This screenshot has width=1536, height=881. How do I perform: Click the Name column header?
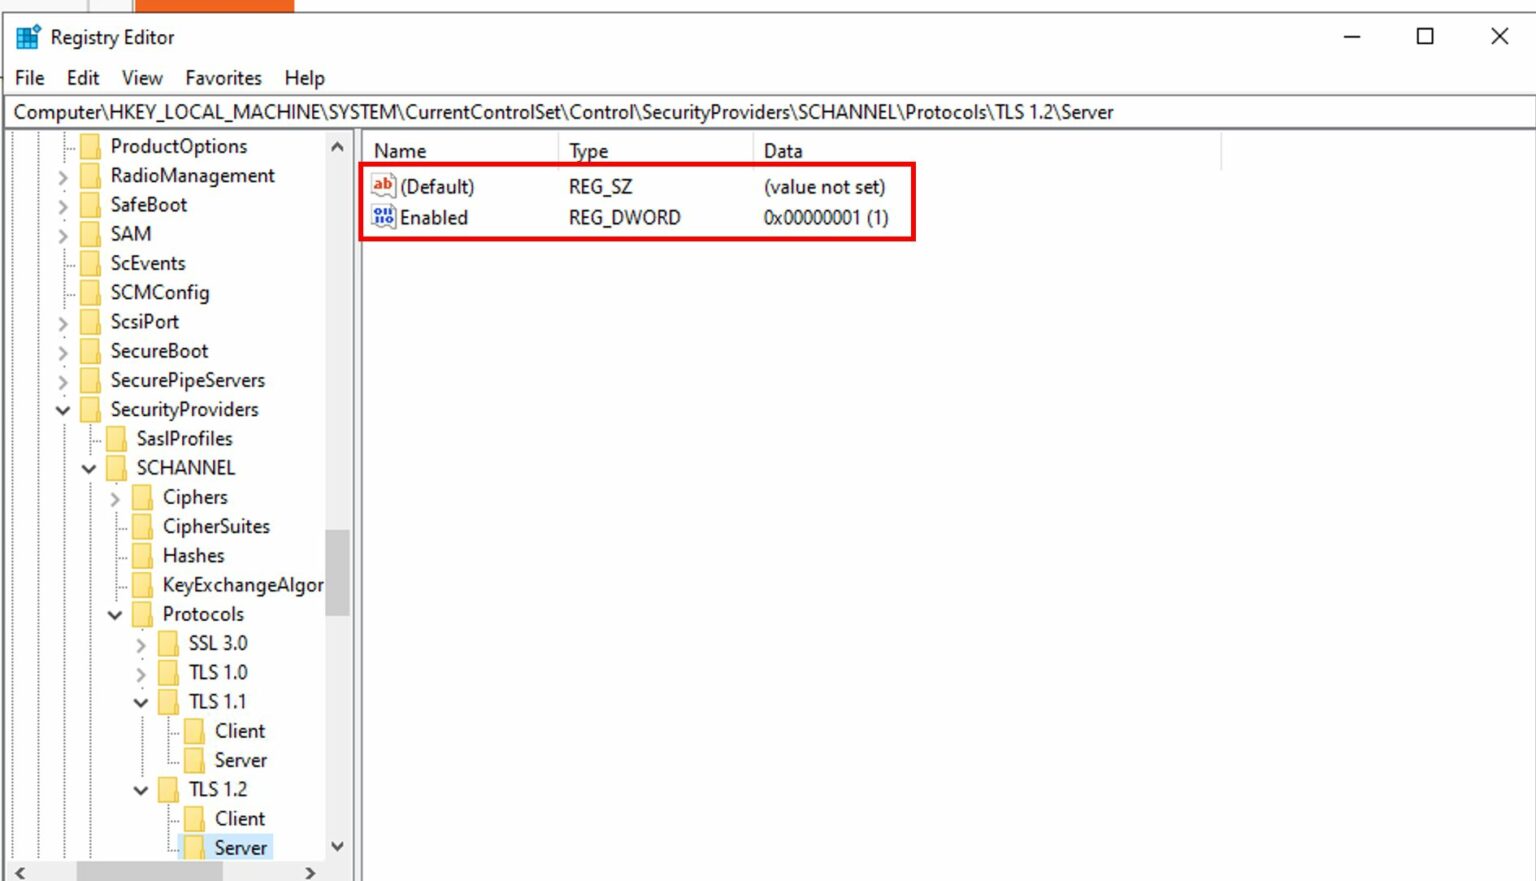point(400,150)
